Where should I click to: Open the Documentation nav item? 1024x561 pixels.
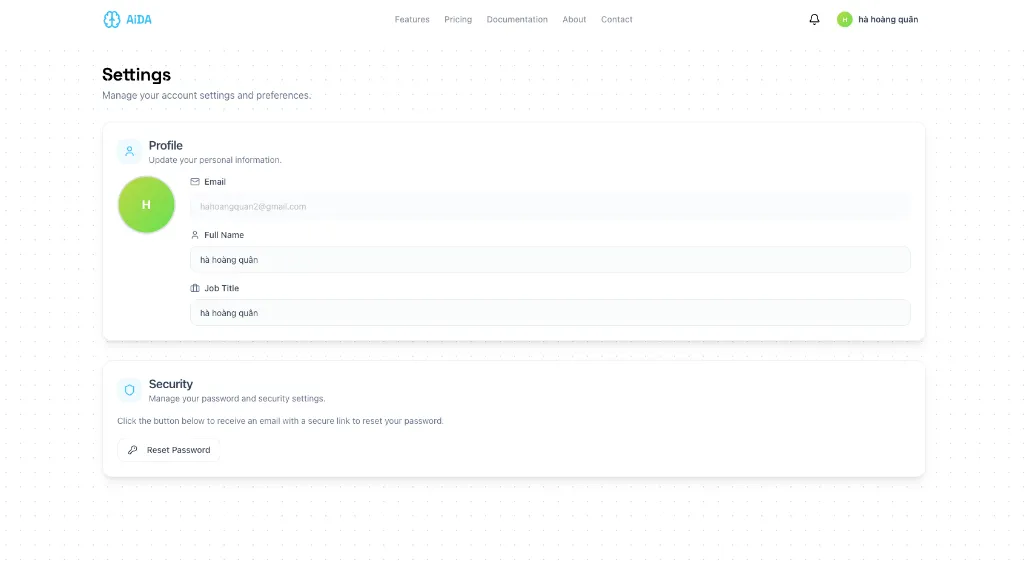[x=517, y=20]
